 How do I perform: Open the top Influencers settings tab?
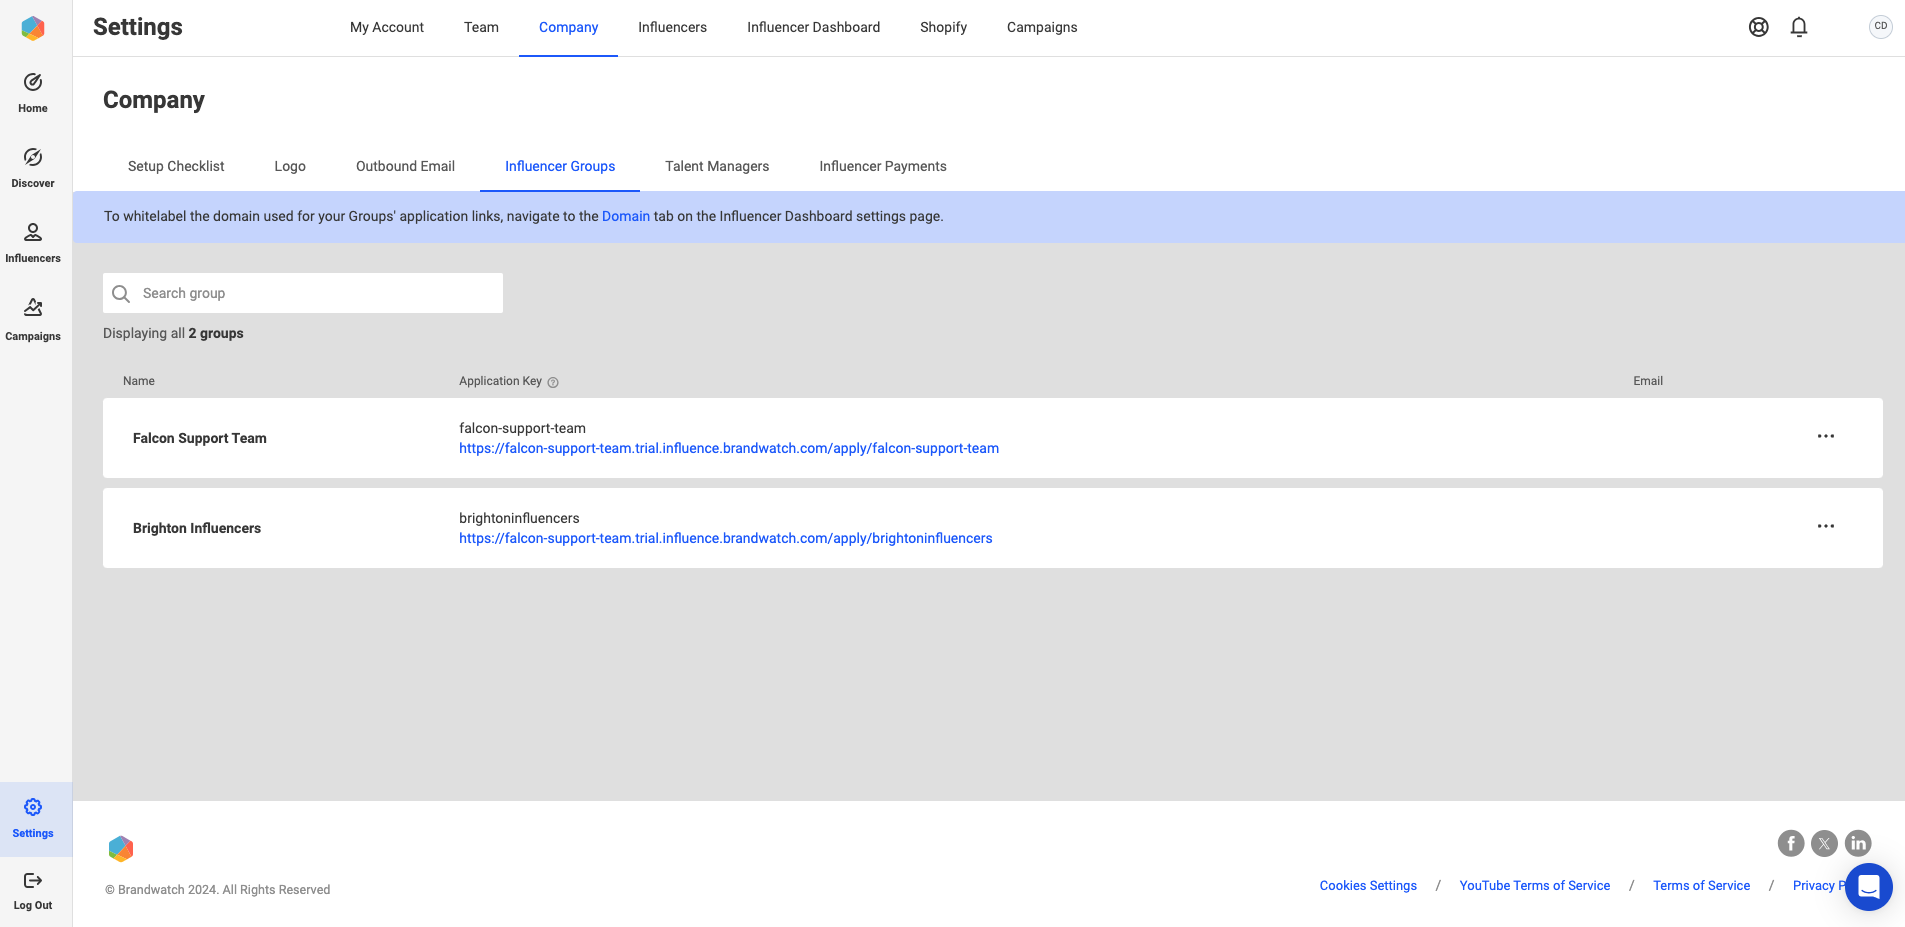click(x=672, y=27)
